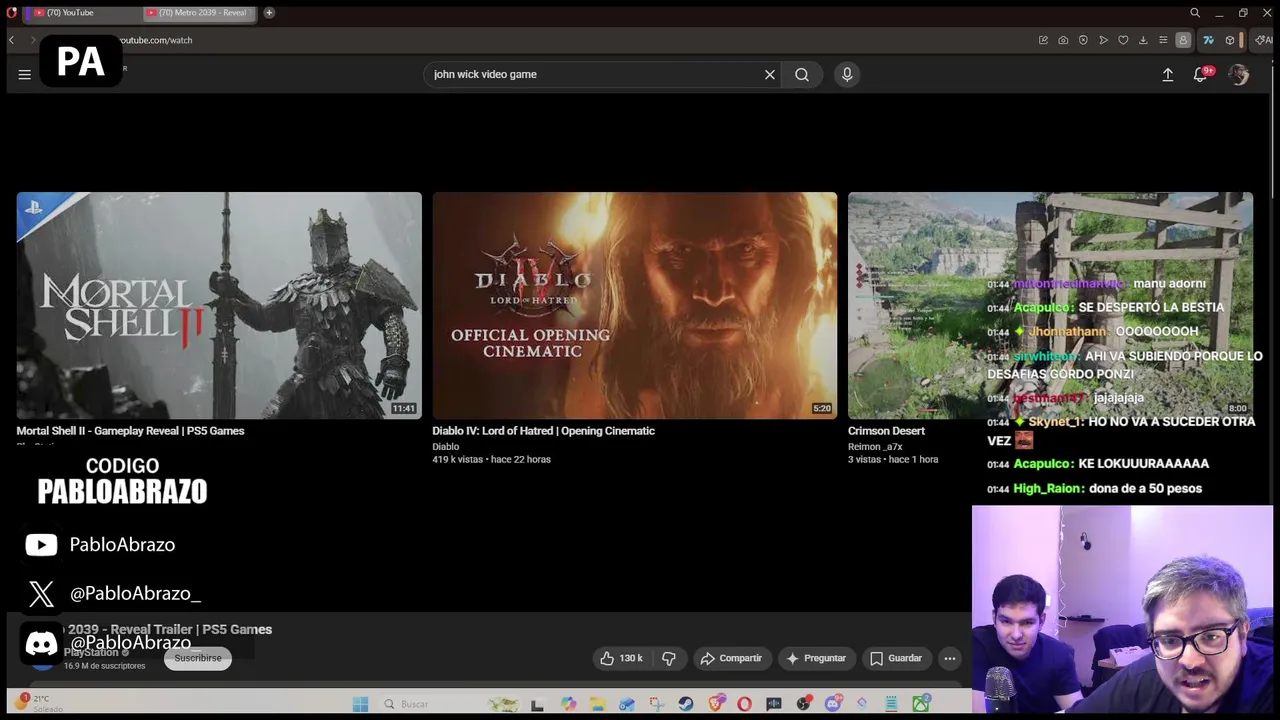The height and width of the screenshot is (720, 1280).
Task: Add page to bookmarks heart icon
Action: (x=1123, y=40)
